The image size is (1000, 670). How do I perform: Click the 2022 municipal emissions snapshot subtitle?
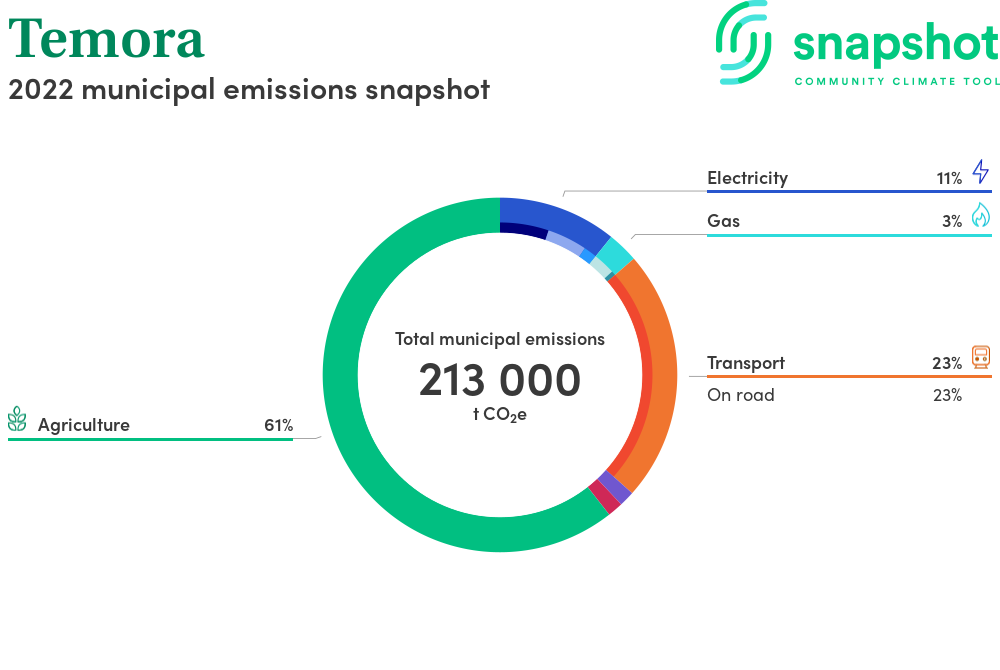coord(249,90)
